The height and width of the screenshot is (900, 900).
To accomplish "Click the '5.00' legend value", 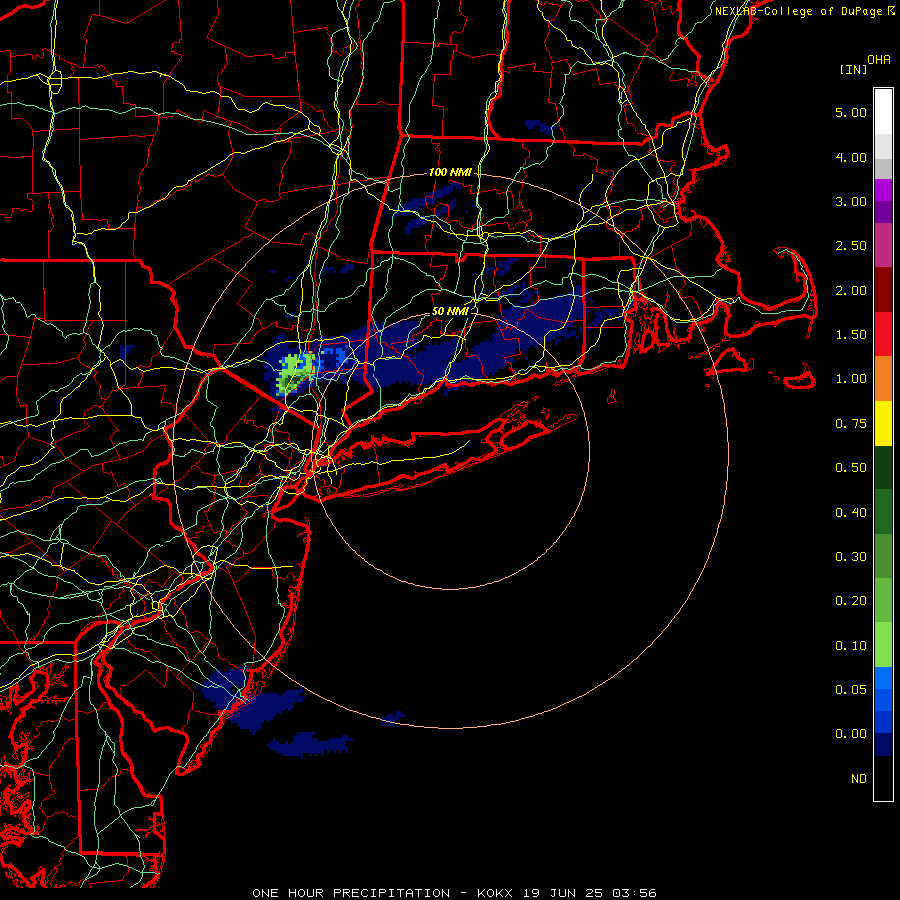I will point(851,112).
